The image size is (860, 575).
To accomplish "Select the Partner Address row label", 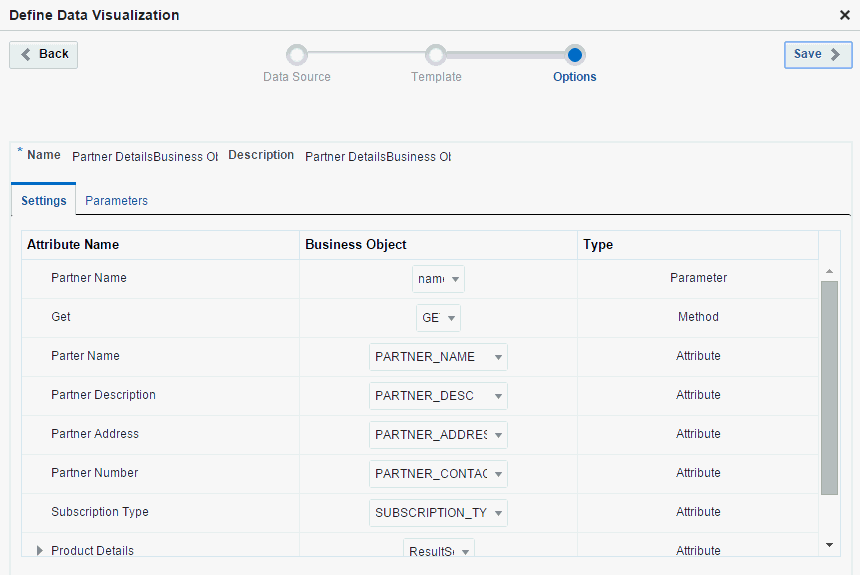I will click(95, 434).
